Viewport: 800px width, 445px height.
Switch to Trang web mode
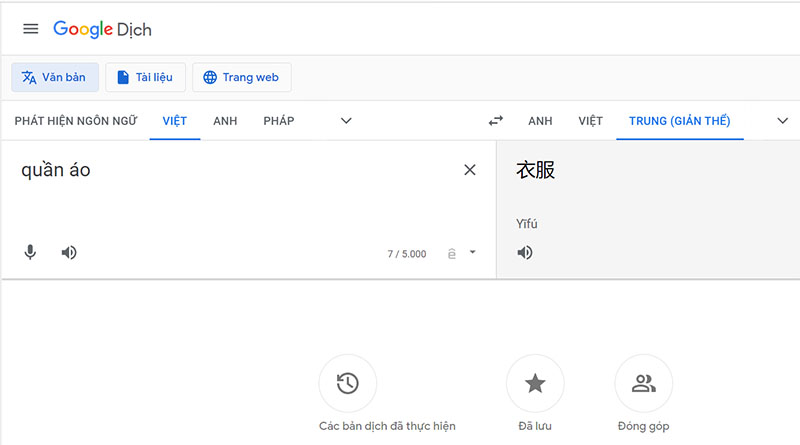pos(241,77)
